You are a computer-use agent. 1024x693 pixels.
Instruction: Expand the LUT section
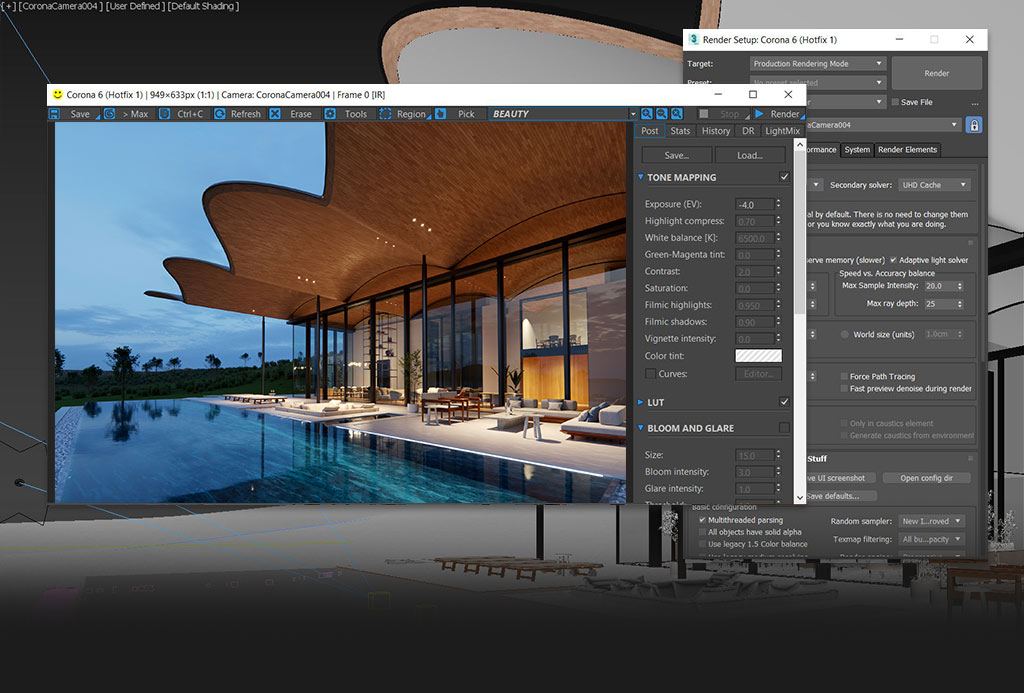click(x=640, y=402)
